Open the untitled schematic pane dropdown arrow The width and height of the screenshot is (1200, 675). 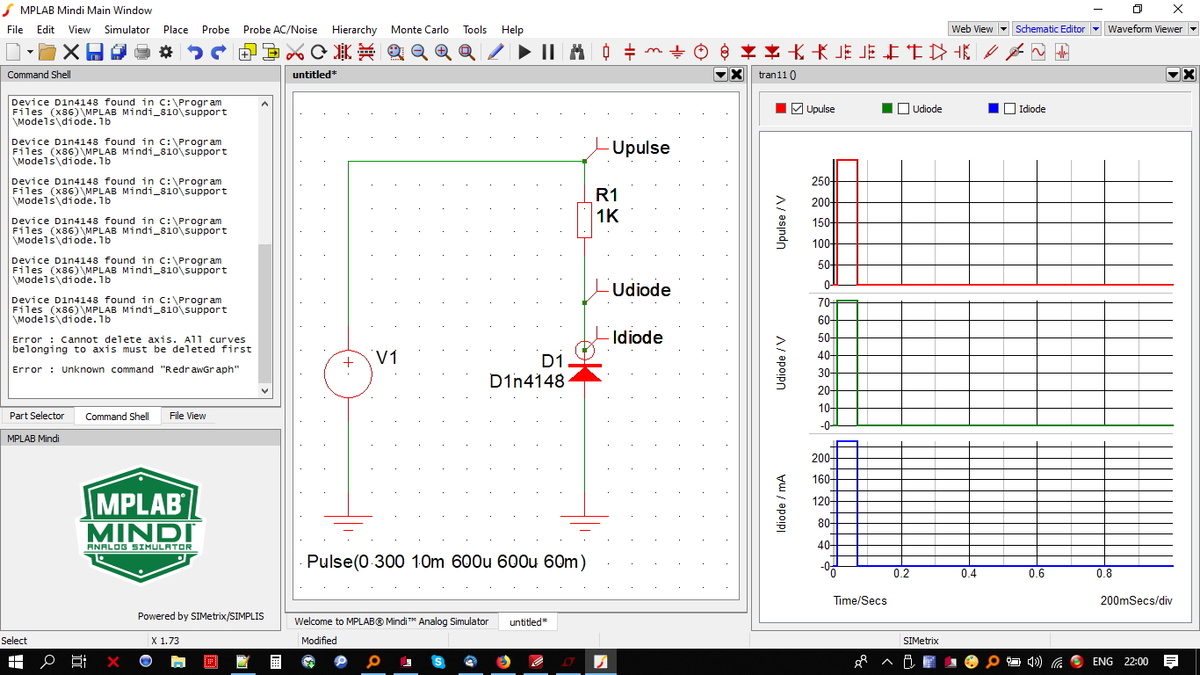[721, 75]
